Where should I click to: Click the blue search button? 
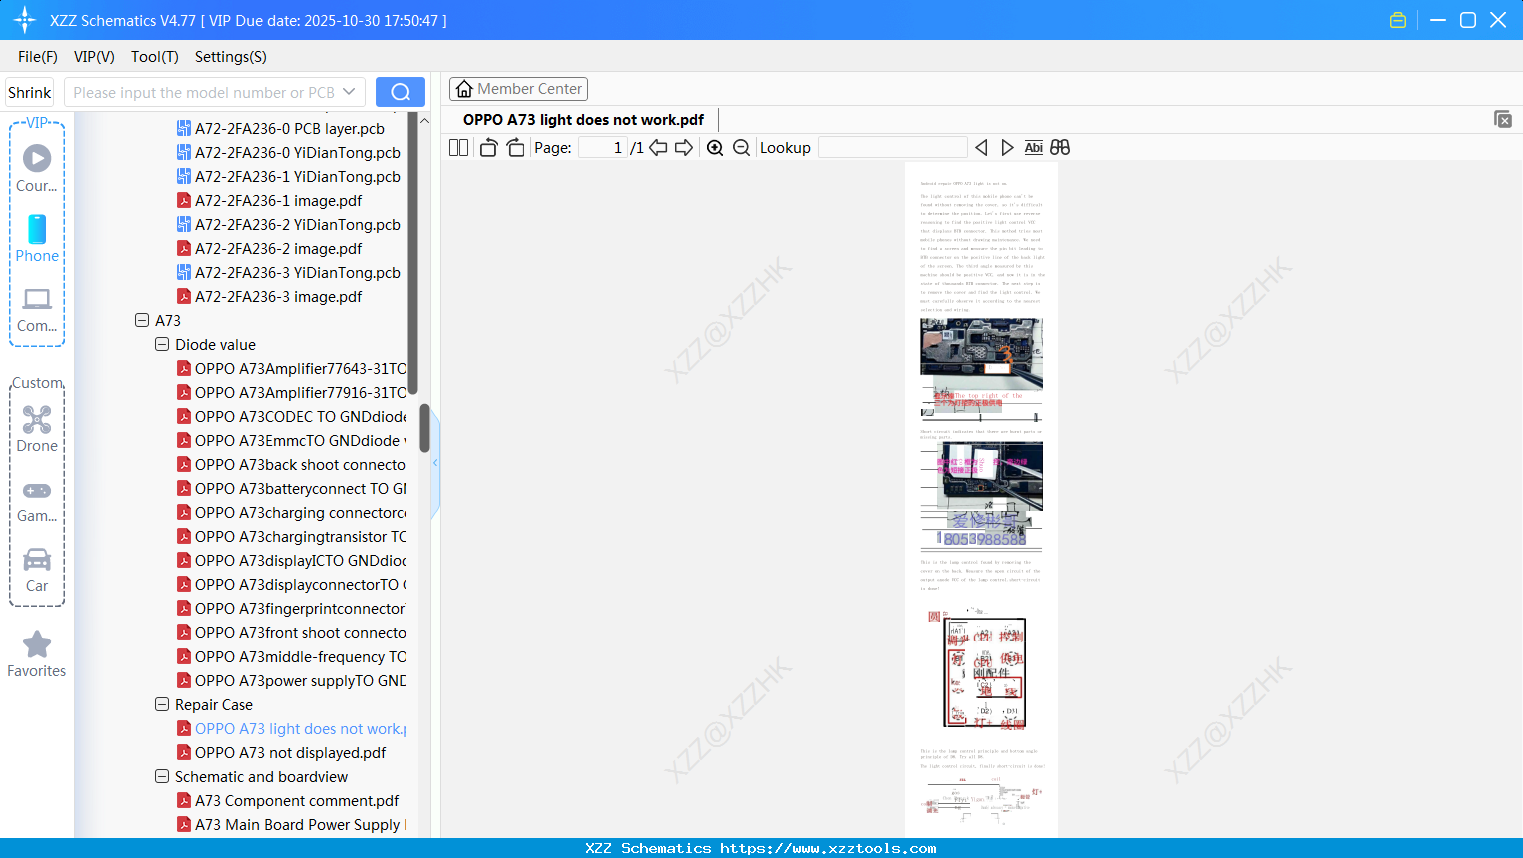tap(400, 92)
